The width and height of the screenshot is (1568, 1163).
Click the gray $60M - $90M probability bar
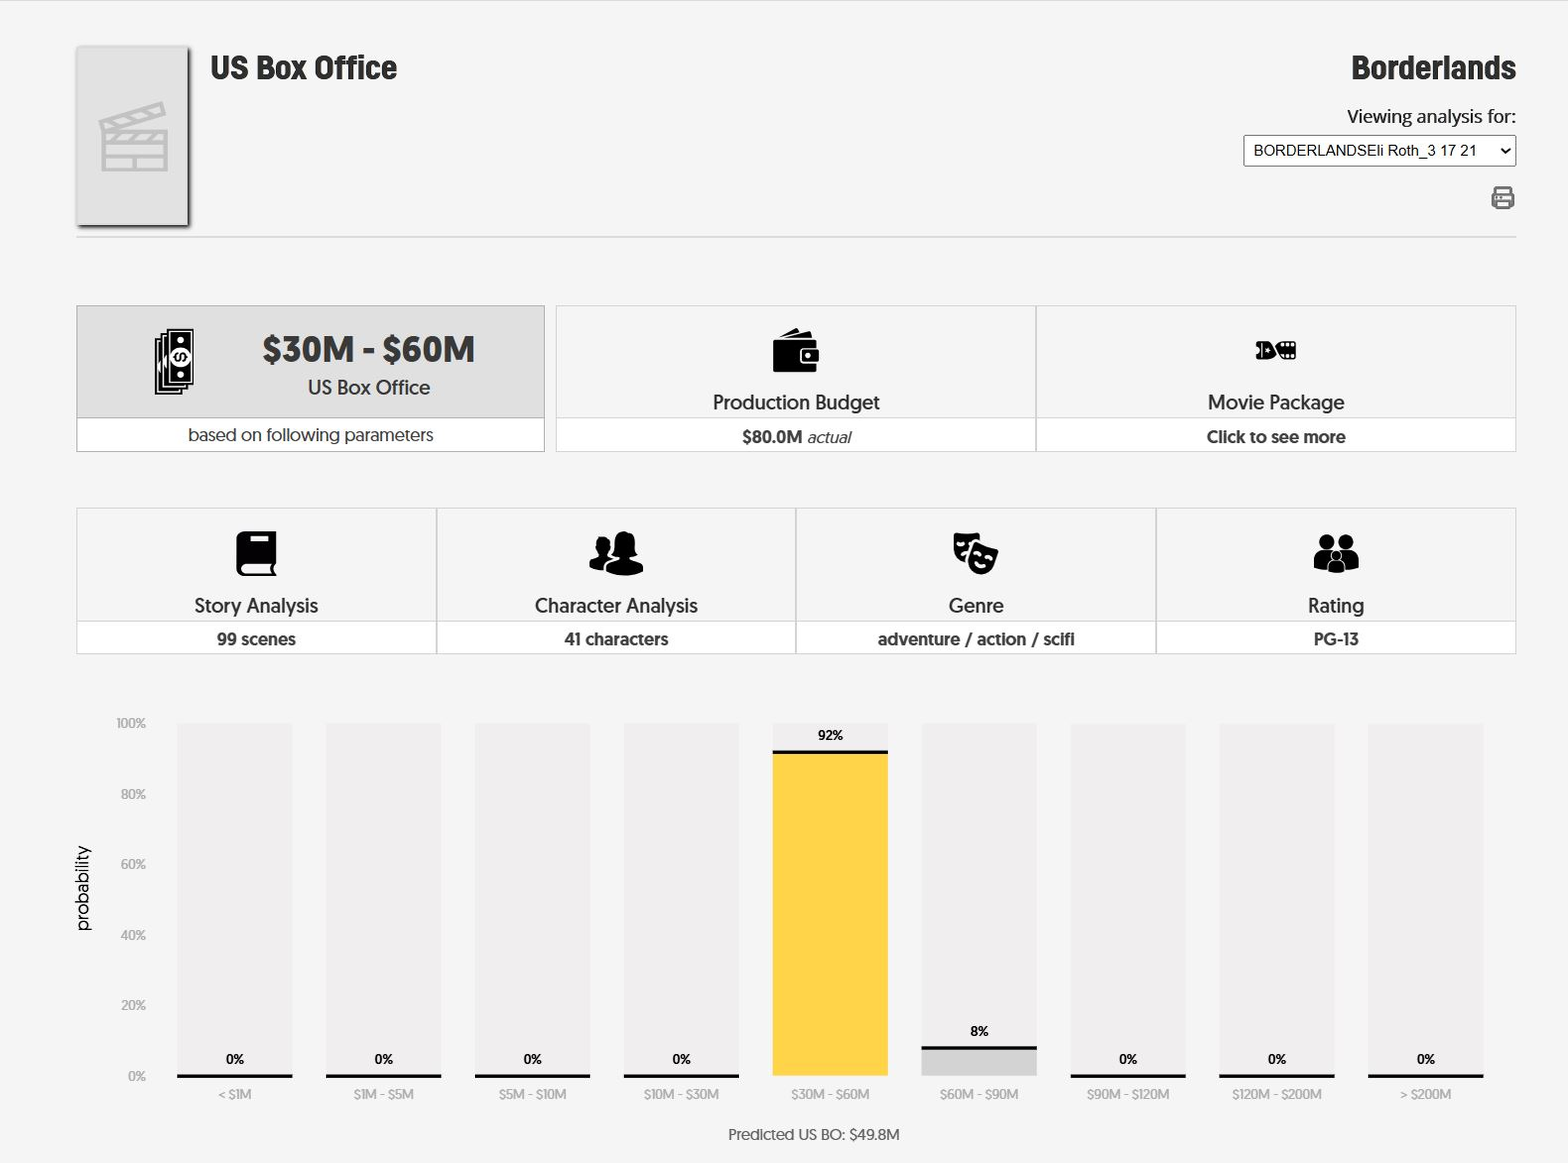[979, 1061]
